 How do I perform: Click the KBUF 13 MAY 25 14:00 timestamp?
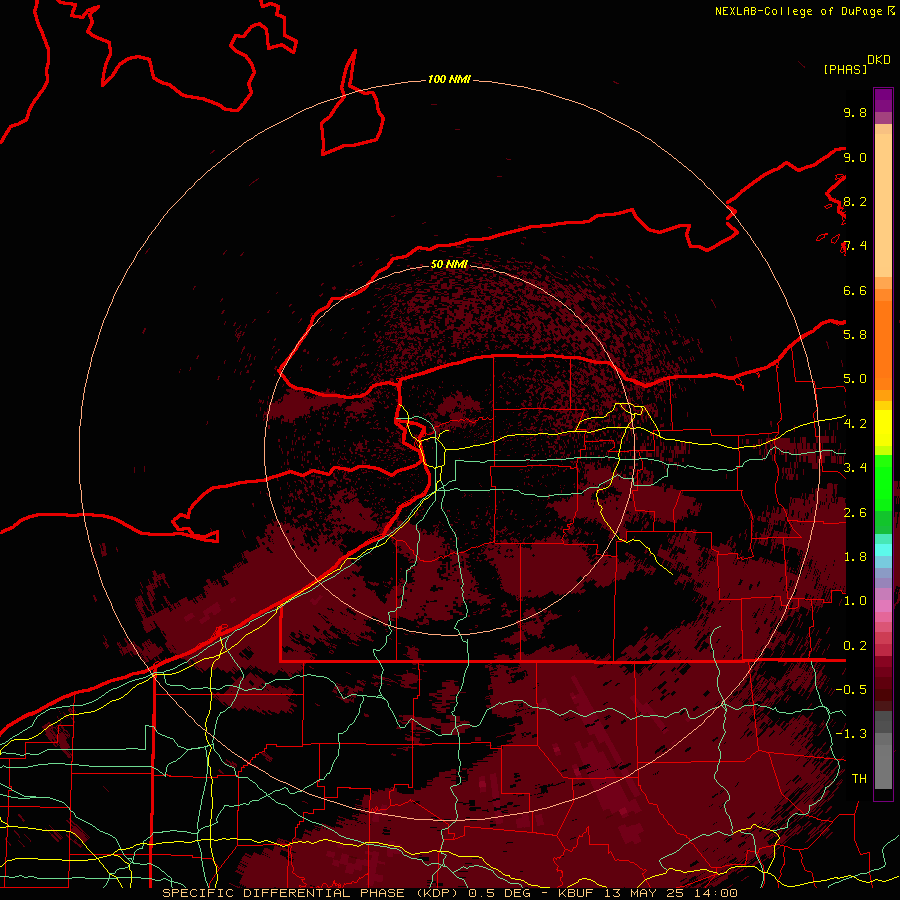tap(648, 893)
